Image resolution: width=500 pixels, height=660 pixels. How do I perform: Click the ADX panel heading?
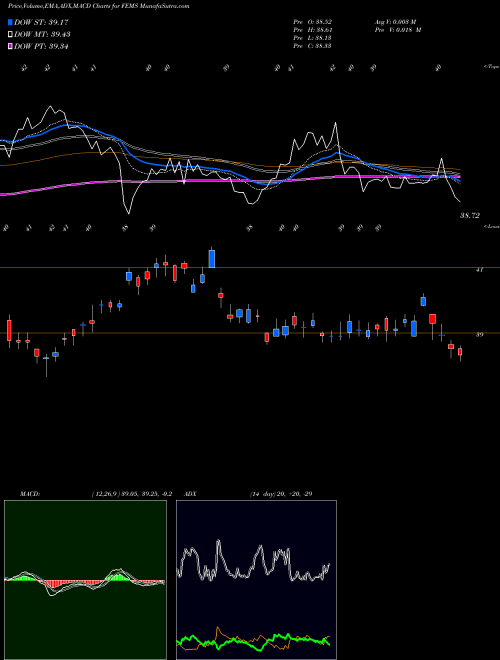click(191, 494)
